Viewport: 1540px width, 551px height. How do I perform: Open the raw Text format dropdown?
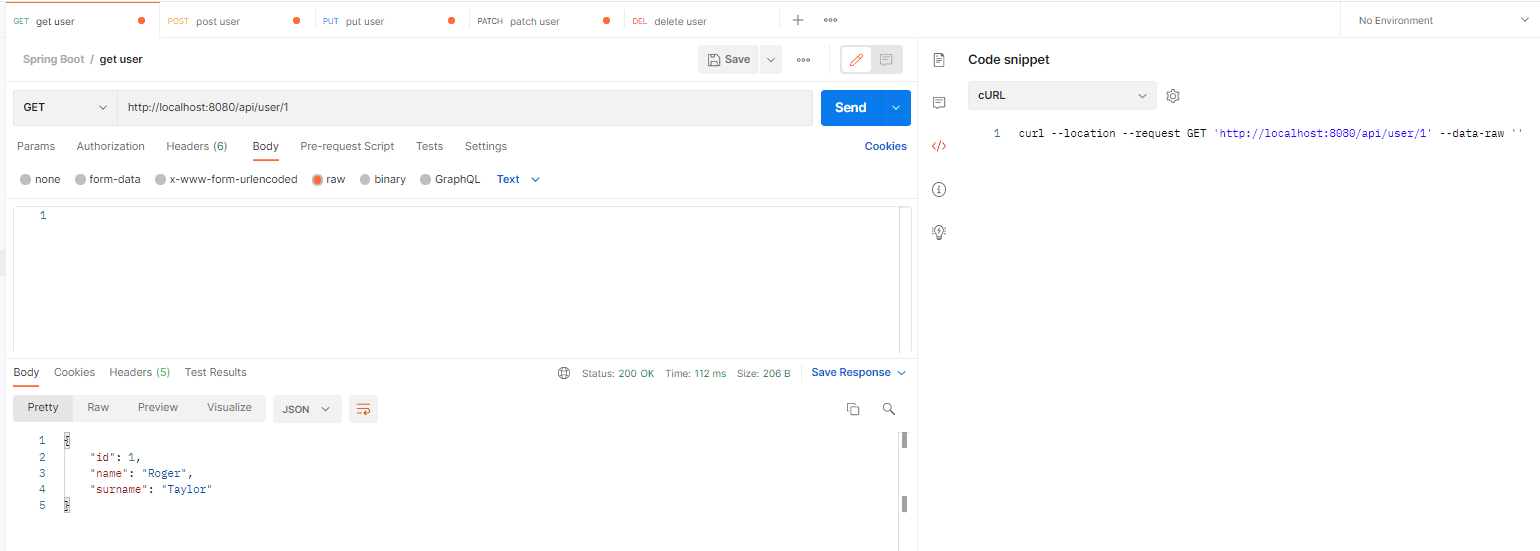[518, 180]
